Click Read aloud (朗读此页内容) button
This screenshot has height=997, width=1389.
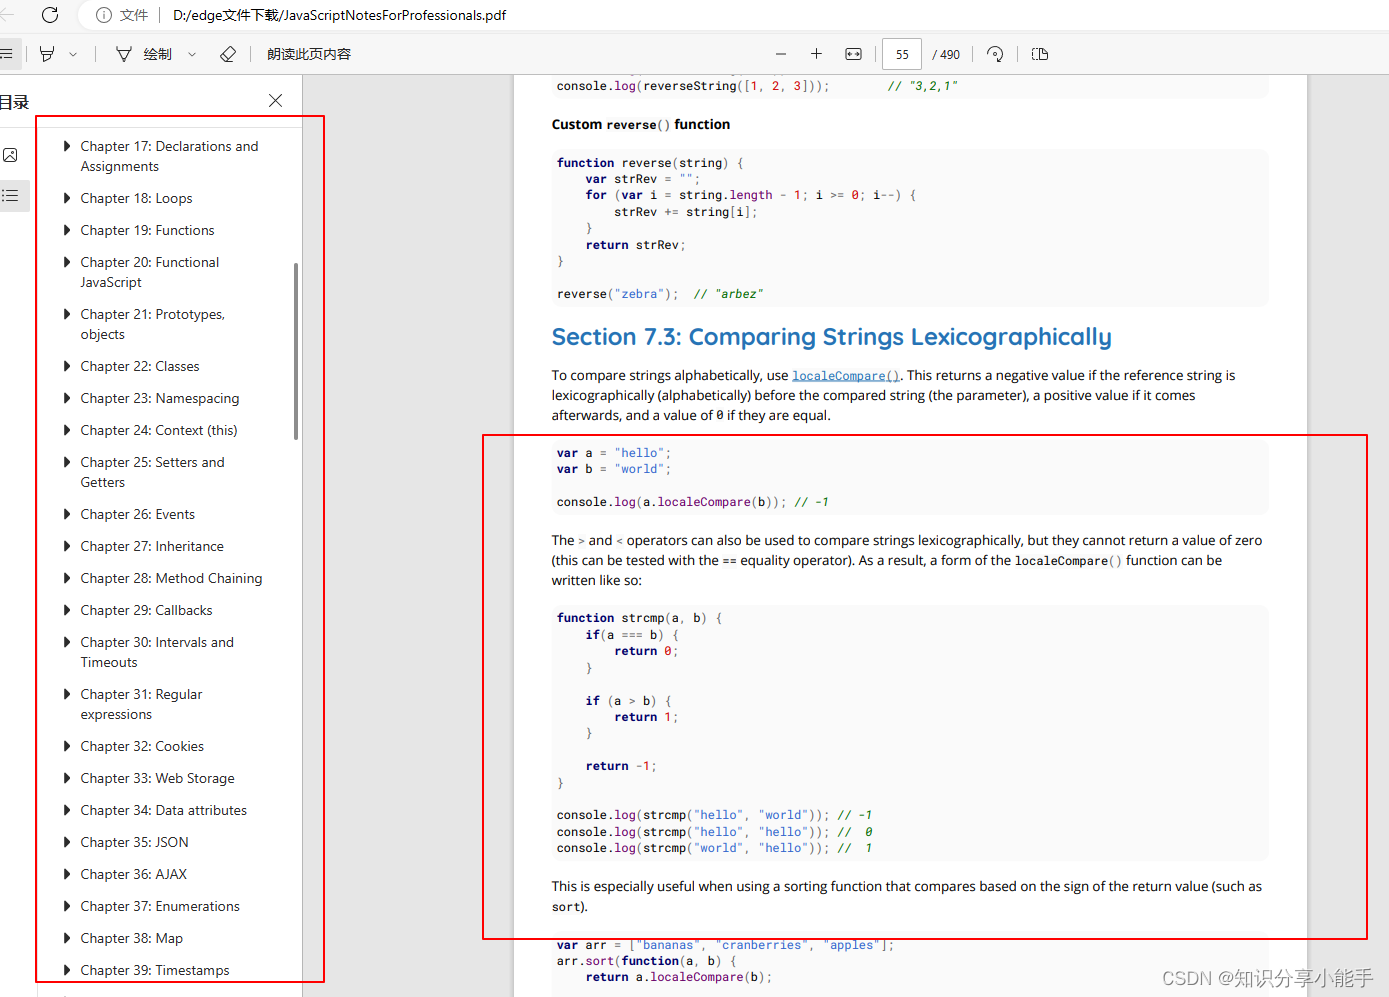pyautogui.click(x=309, y=54)
